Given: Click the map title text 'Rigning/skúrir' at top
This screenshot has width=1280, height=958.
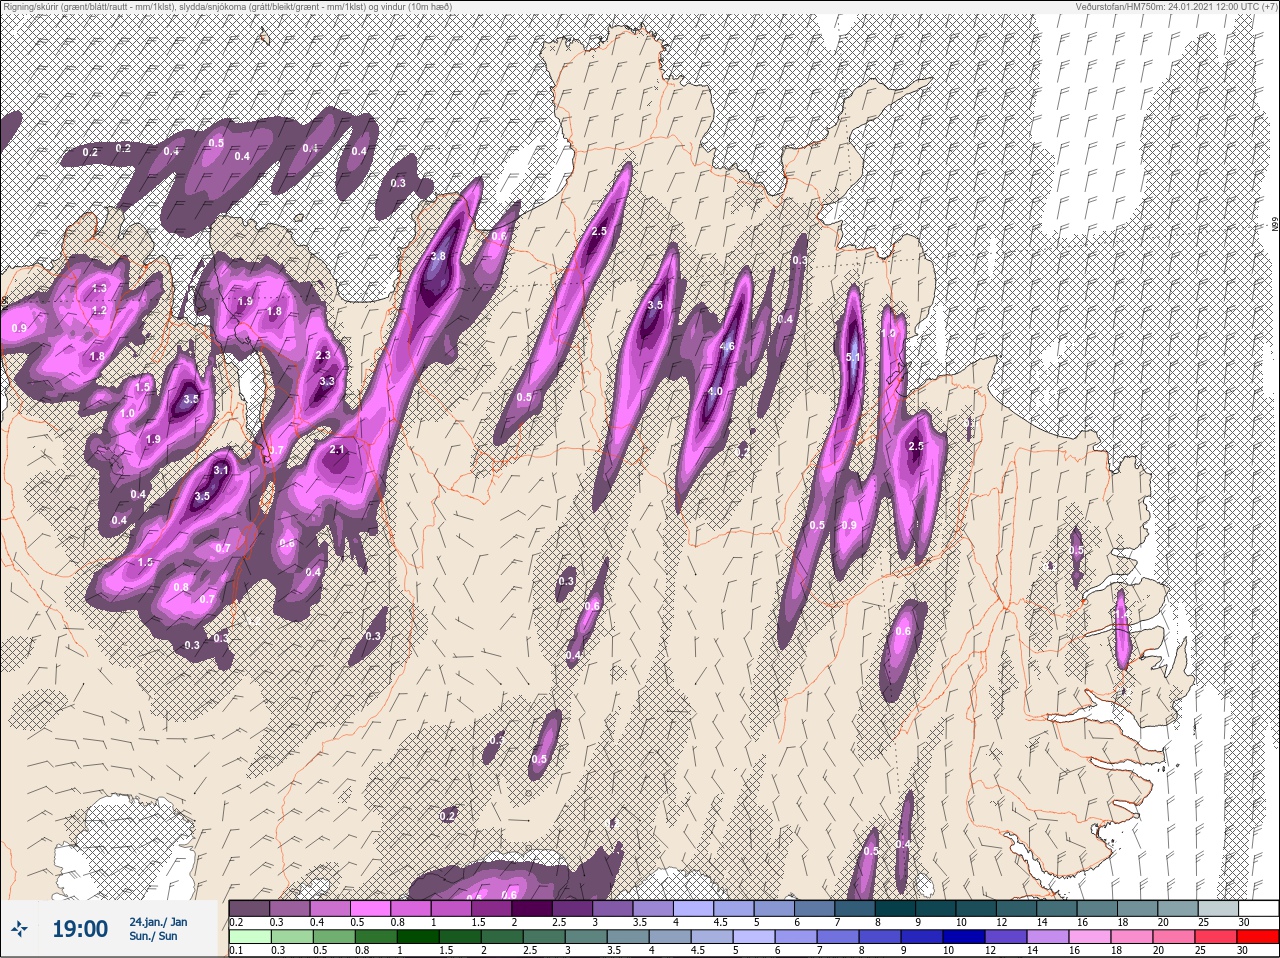Looking at the screenshot, I should (32, 6).
